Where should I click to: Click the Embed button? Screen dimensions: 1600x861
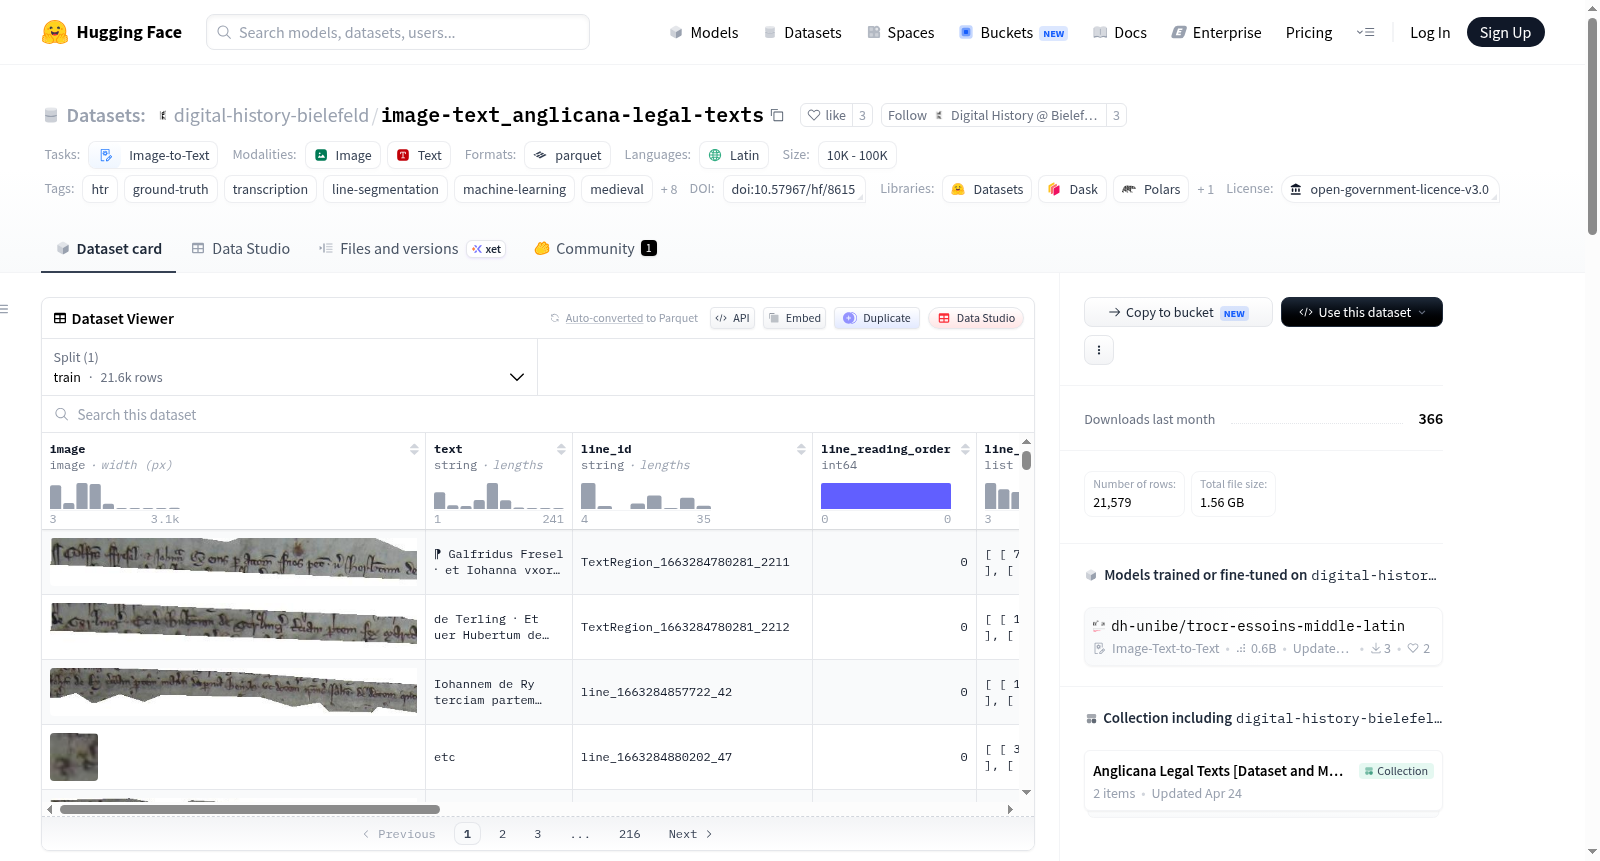(794, 318)
